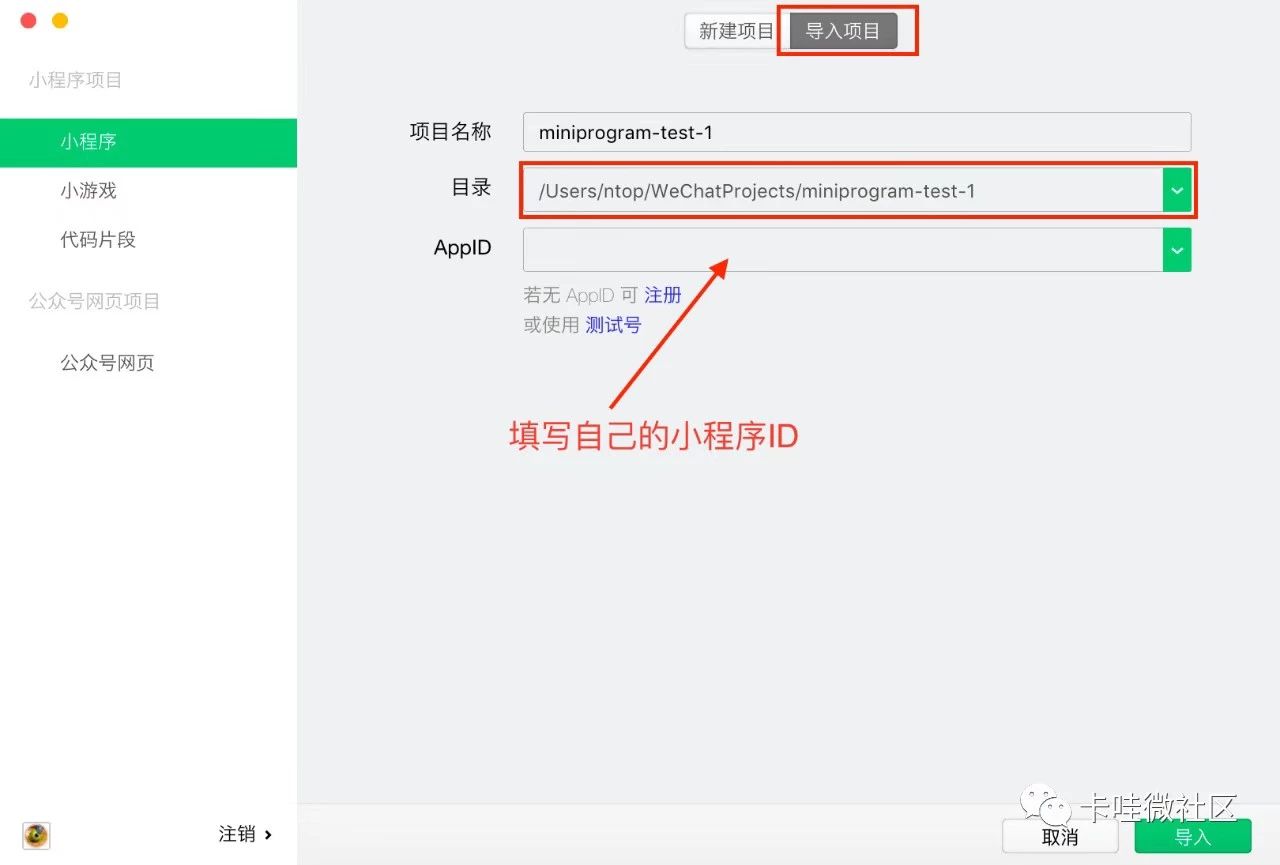The width and height of the screenshot is (1280, 865).
Task: Minimize the window with yellow button
Action: (x=60, y=20)
